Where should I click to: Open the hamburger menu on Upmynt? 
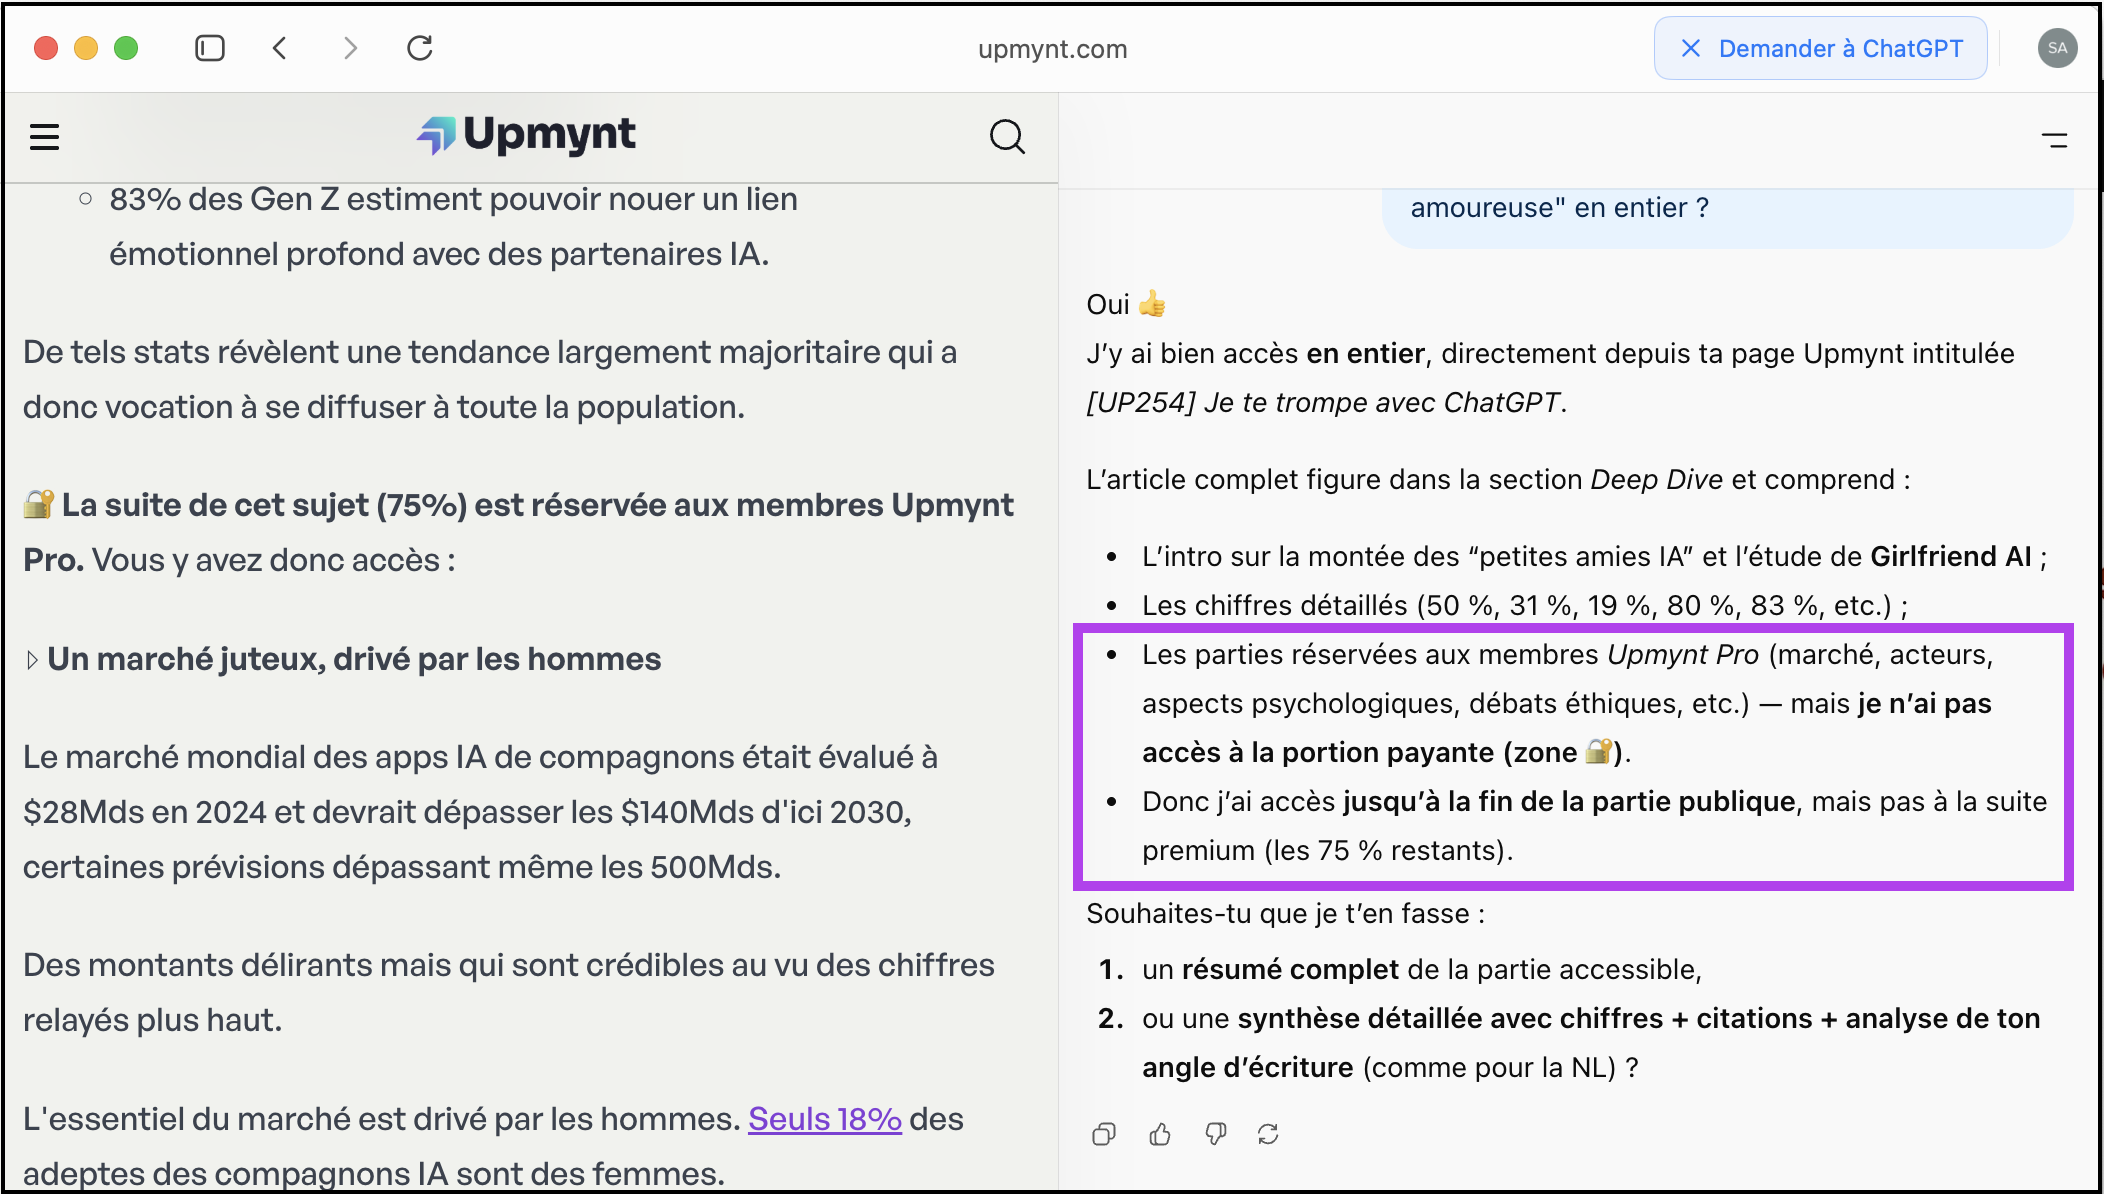coord(44,137)
